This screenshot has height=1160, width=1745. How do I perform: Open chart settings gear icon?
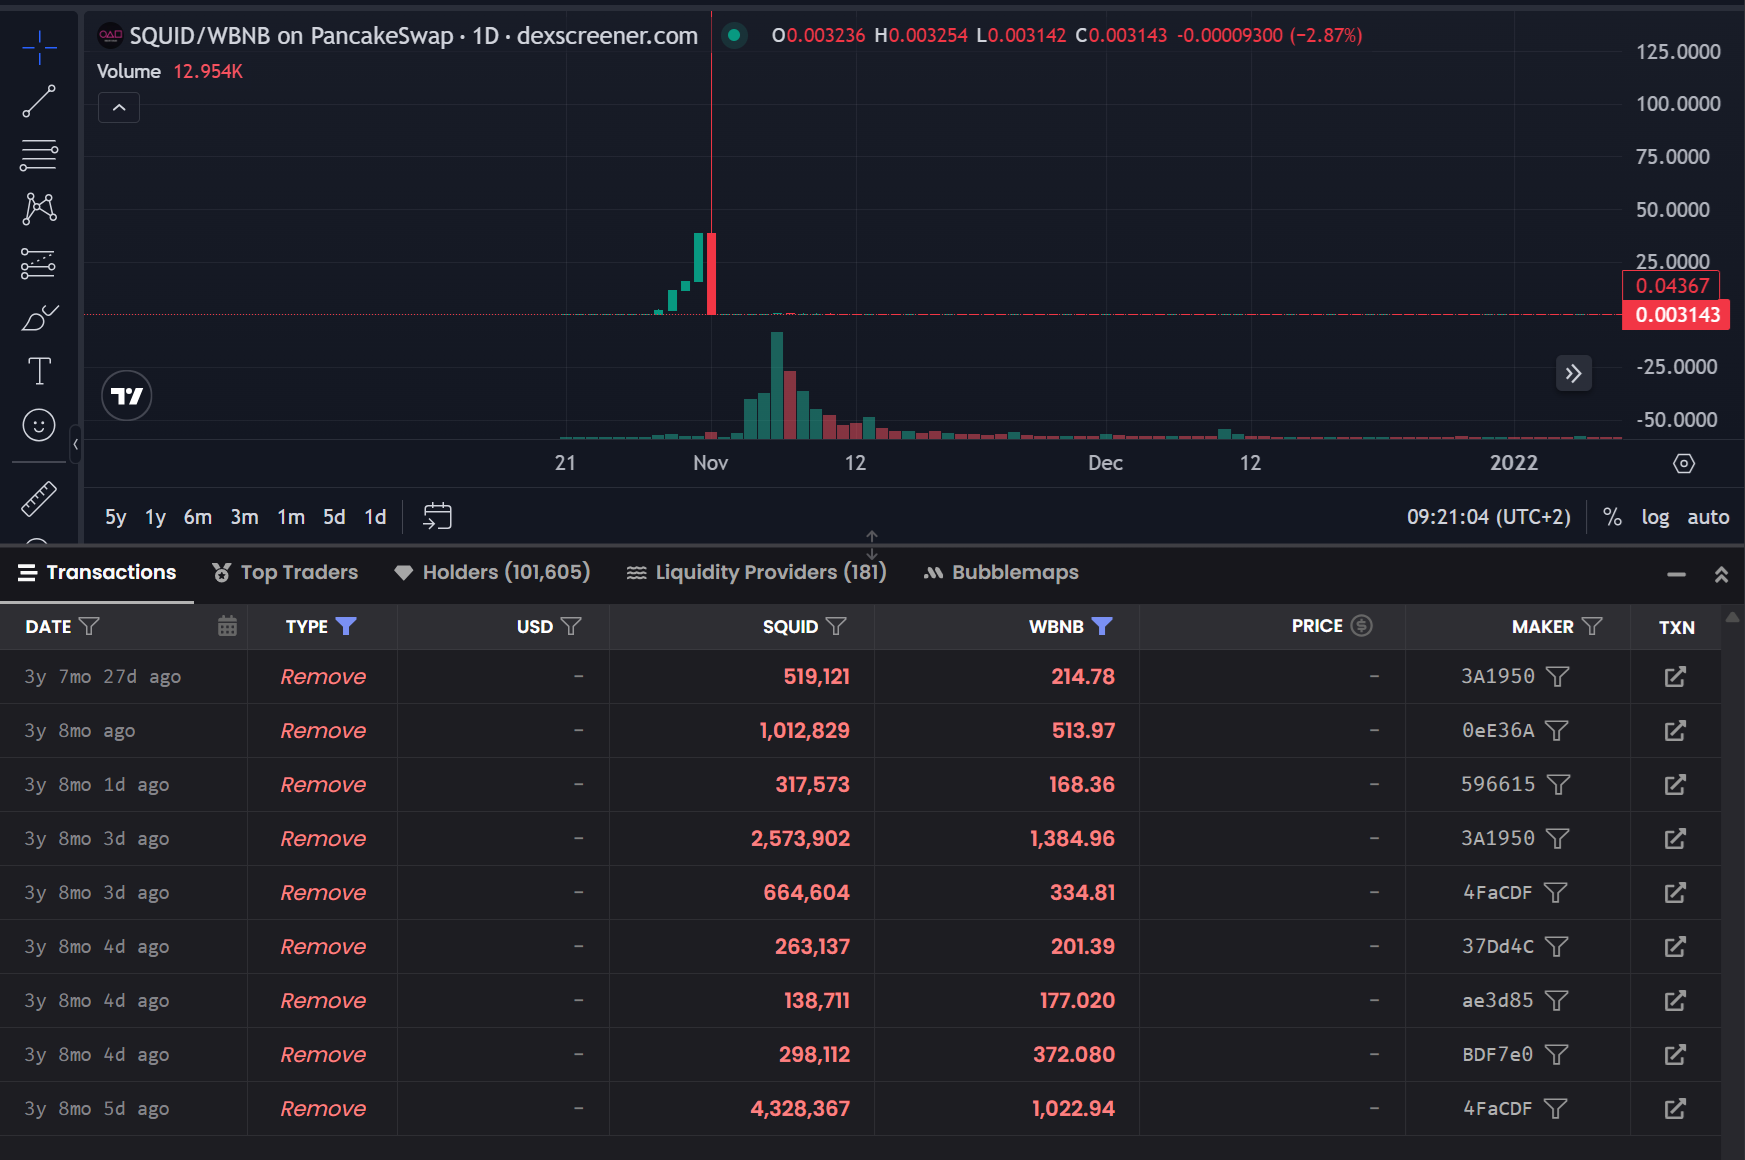(1684, 463)
